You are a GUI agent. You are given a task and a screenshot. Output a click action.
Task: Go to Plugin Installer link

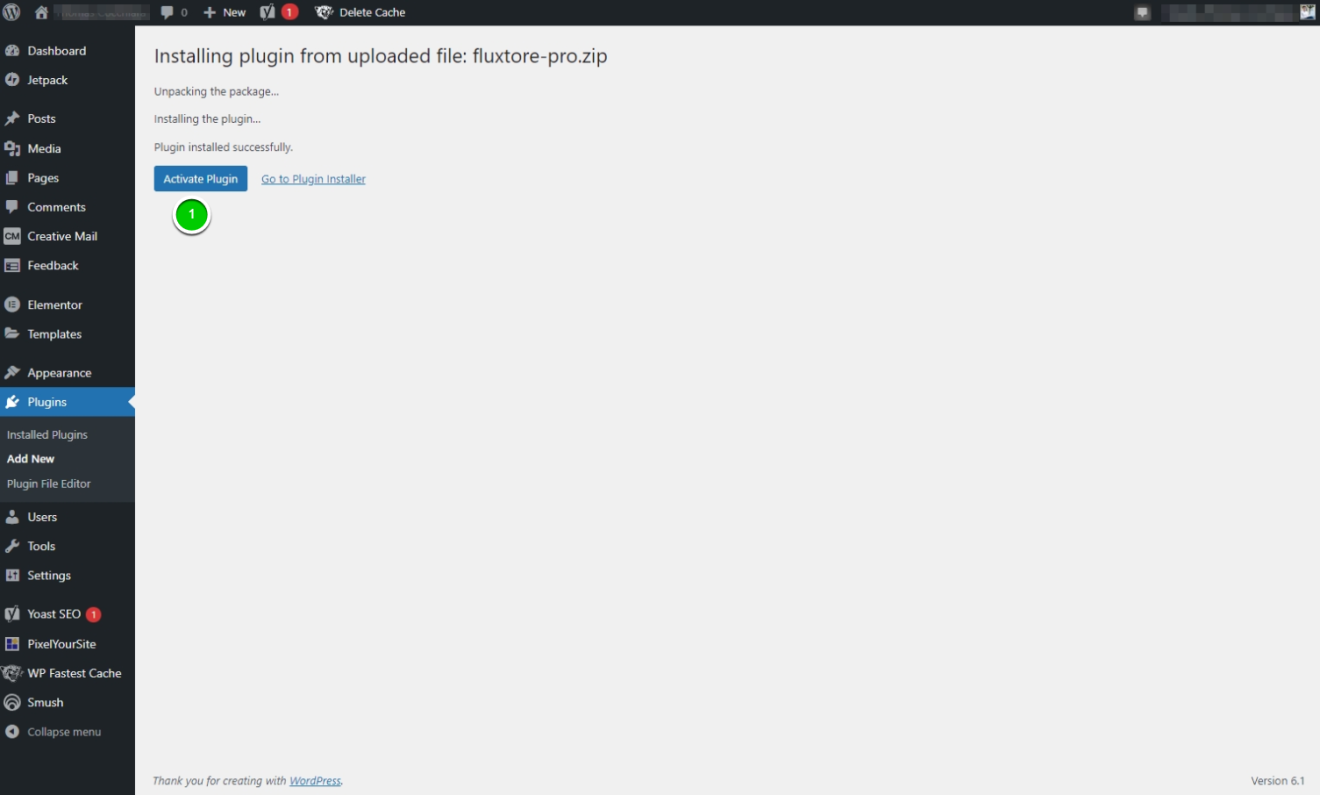312,178
